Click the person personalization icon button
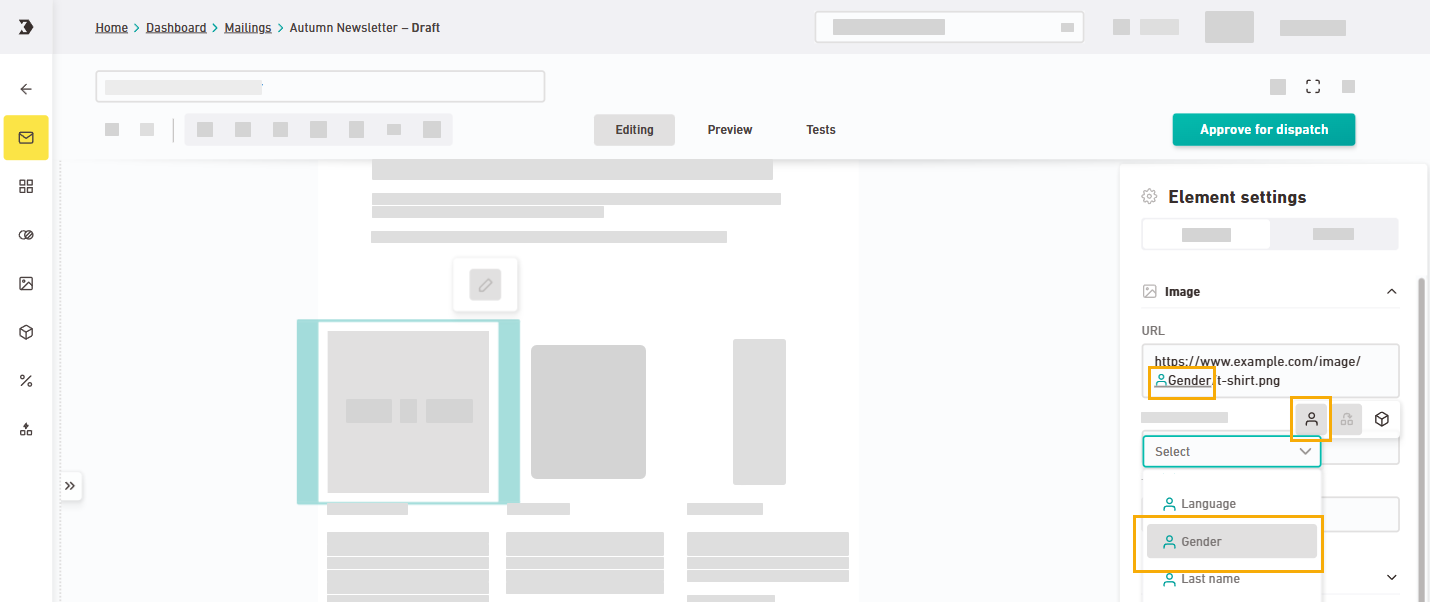 [x=1311, y=419]
